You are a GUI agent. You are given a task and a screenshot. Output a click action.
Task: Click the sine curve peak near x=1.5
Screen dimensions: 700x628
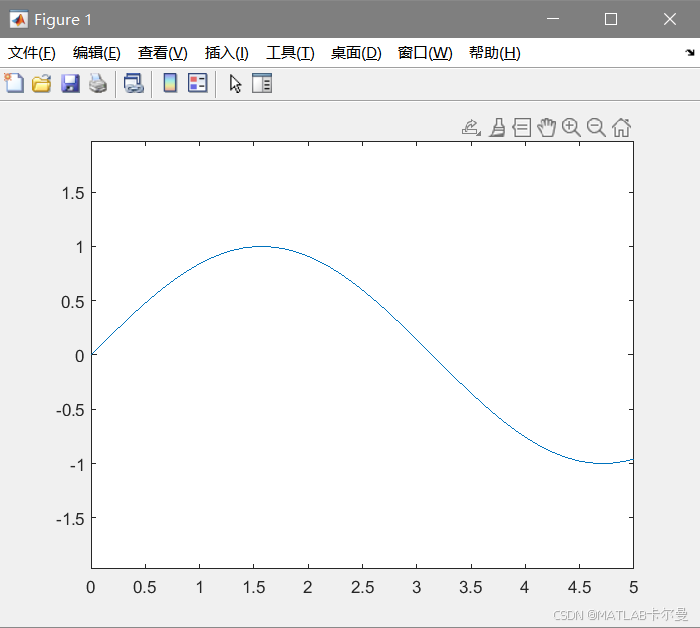pos(261,246)
